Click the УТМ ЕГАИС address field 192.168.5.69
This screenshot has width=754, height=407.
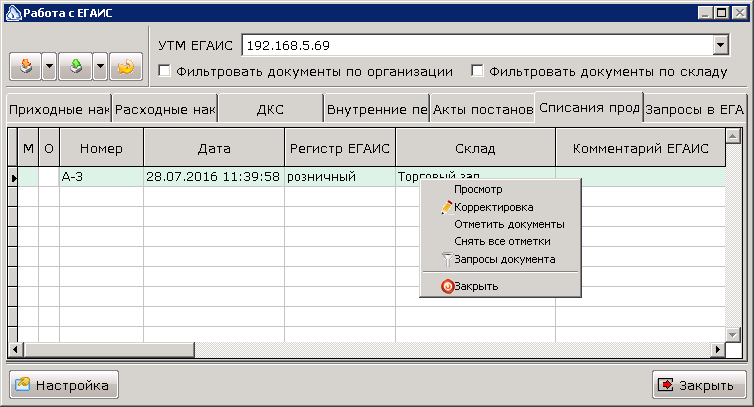pyautogui.click(x=477, y=46)
